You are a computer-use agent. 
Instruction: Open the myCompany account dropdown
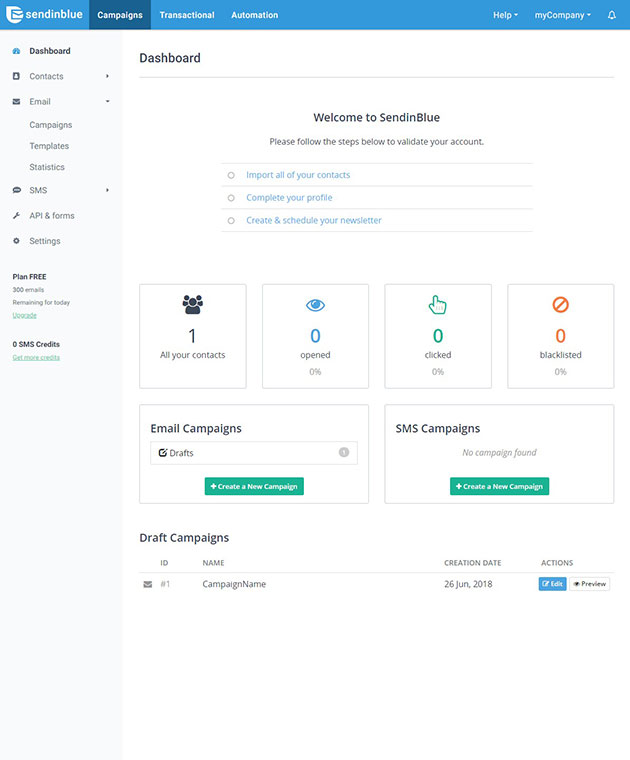click(563, 15)
